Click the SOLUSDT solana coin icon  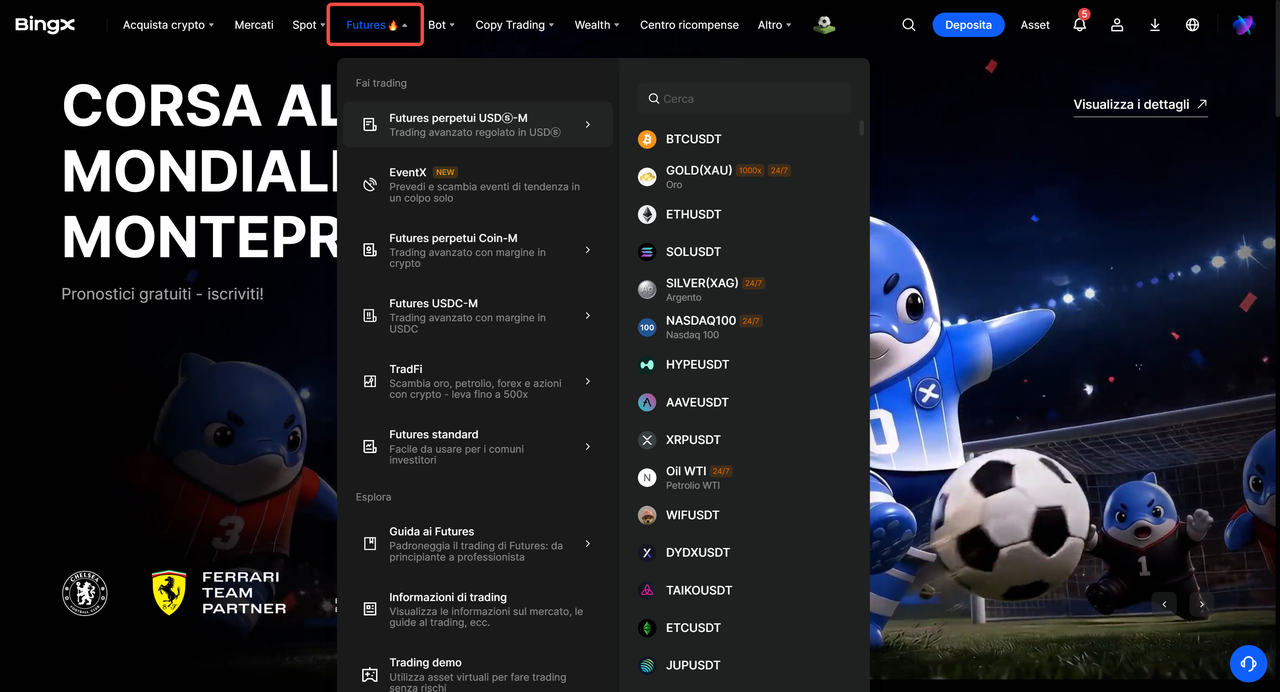pyautogui.click(x=647, y=252)
